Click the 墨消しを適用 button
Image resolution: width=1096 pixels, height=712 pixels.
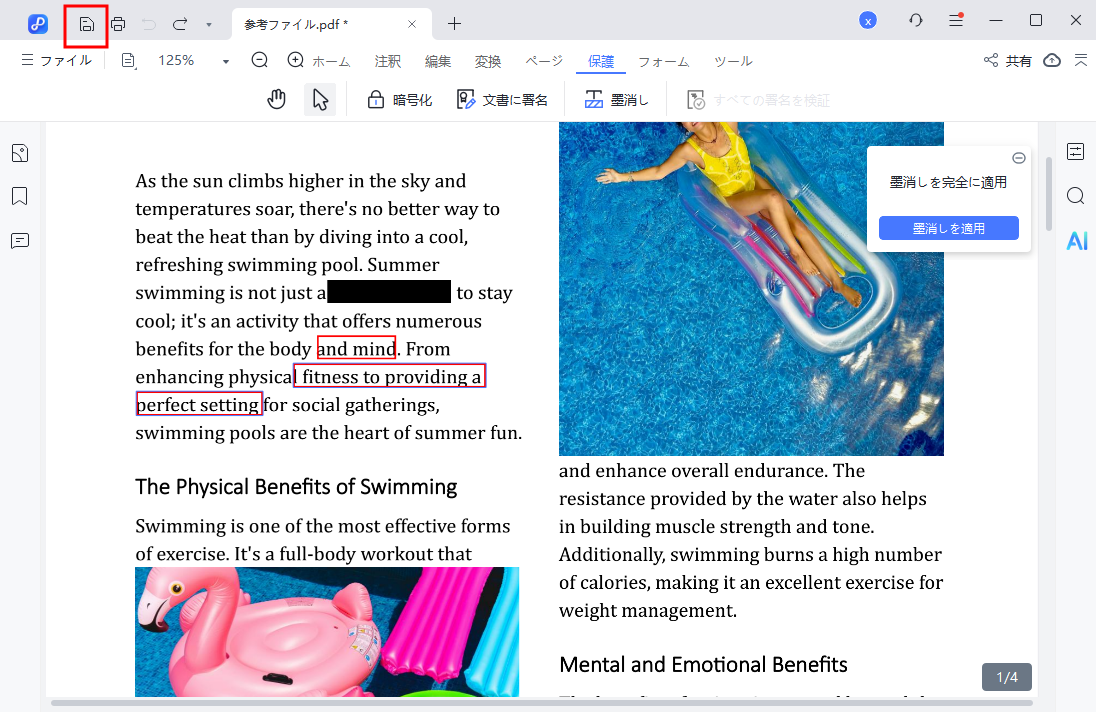click(x=948, y=228)
